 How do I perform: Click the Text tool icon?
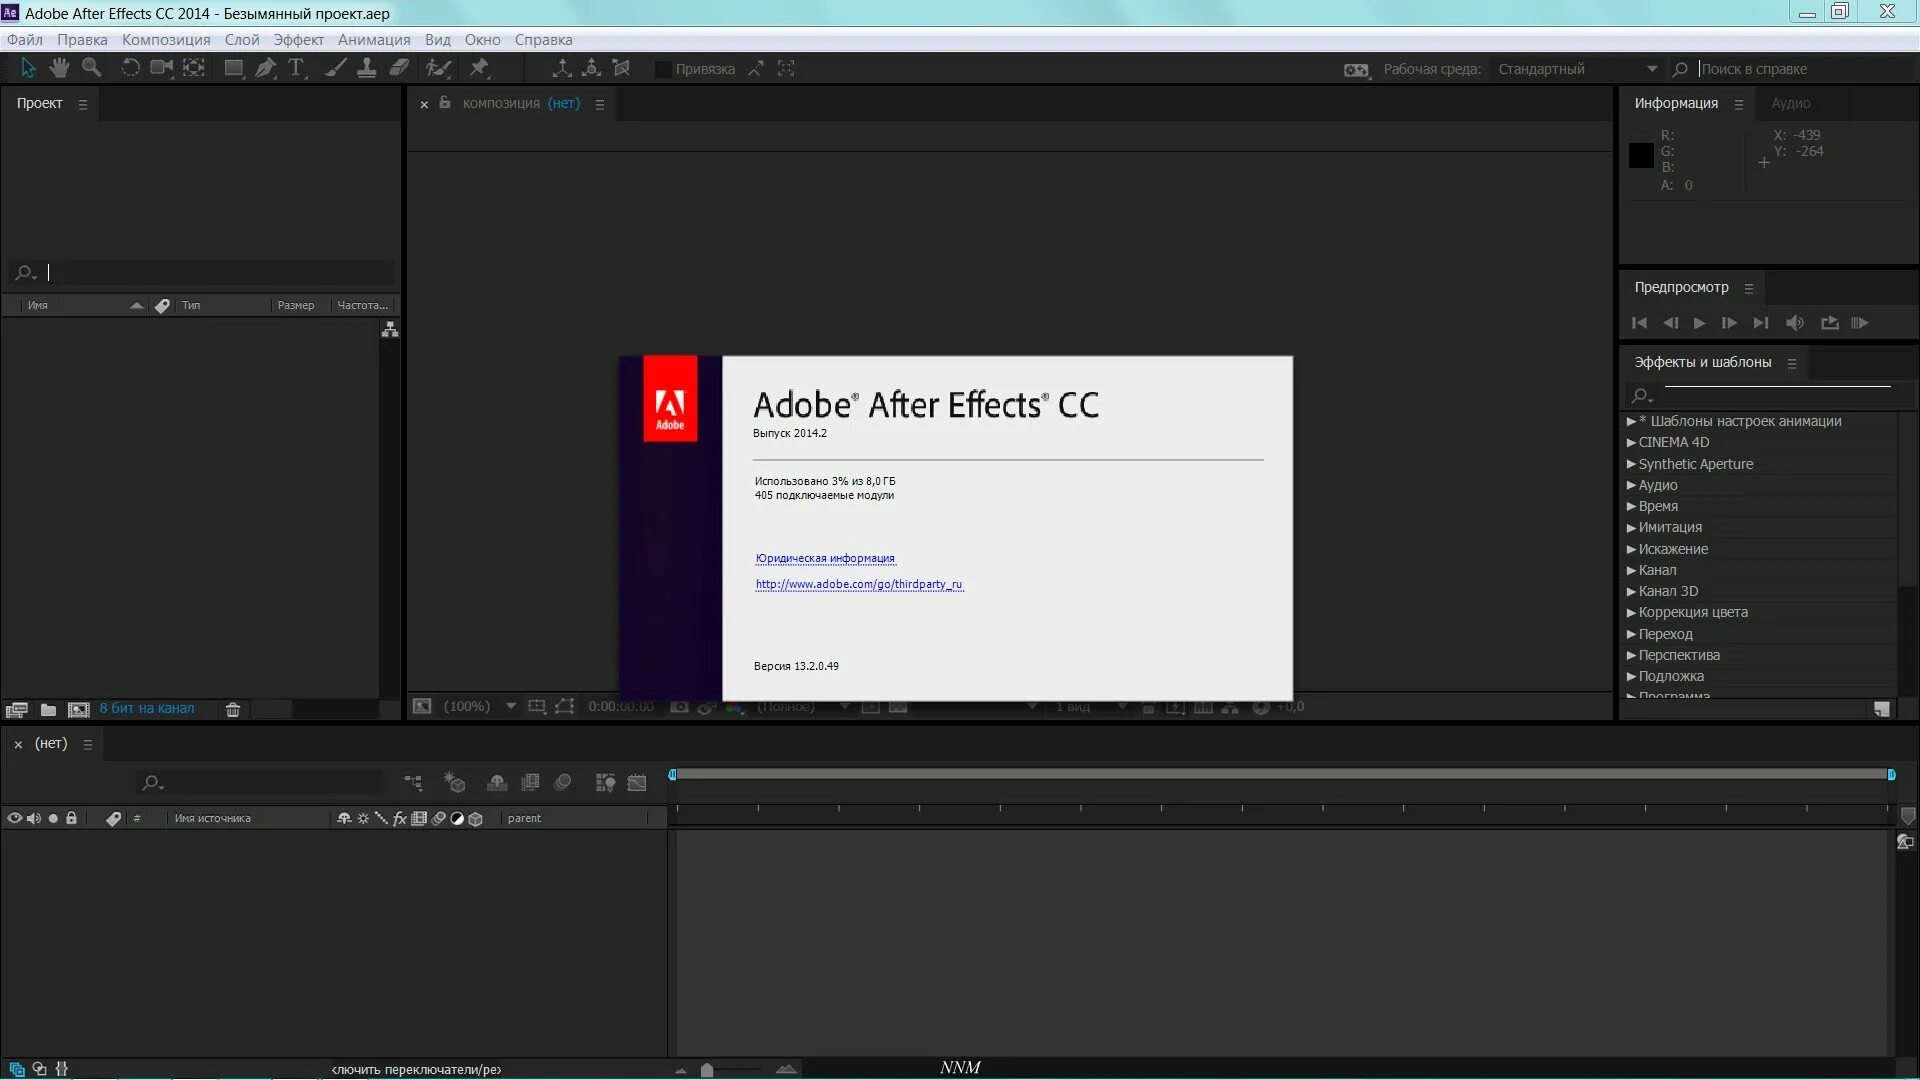tap(295, 69)
